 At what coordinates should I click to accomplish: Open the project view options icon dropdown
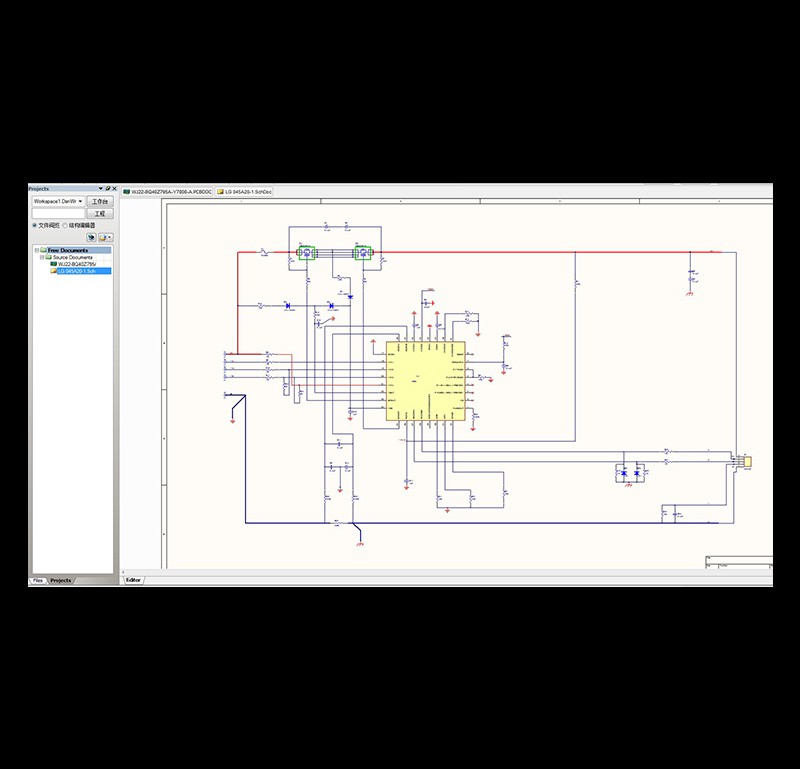click(106, 237)
